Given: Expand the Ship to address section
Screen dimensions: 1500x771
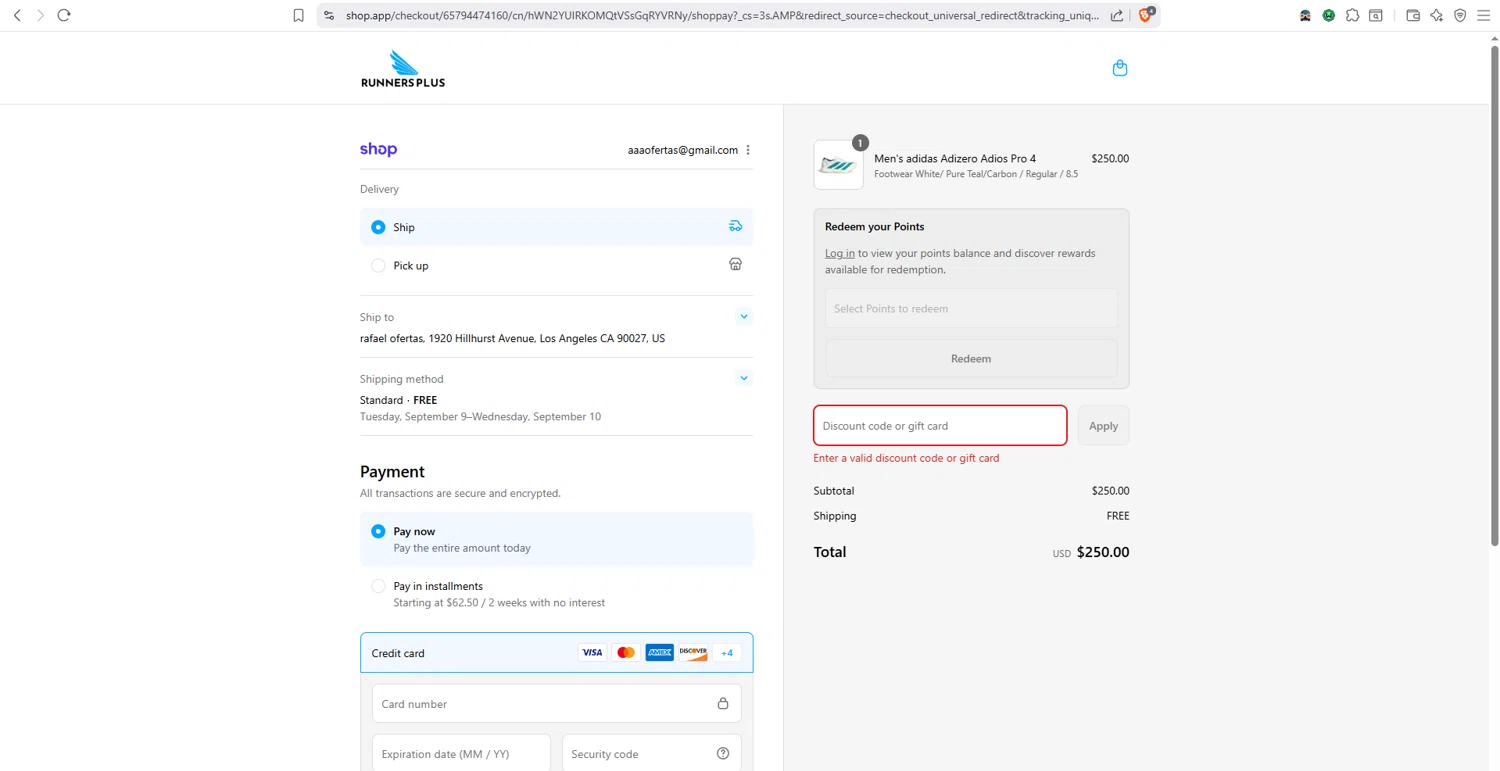Looking at the screenshot, I should coord(744,316).
